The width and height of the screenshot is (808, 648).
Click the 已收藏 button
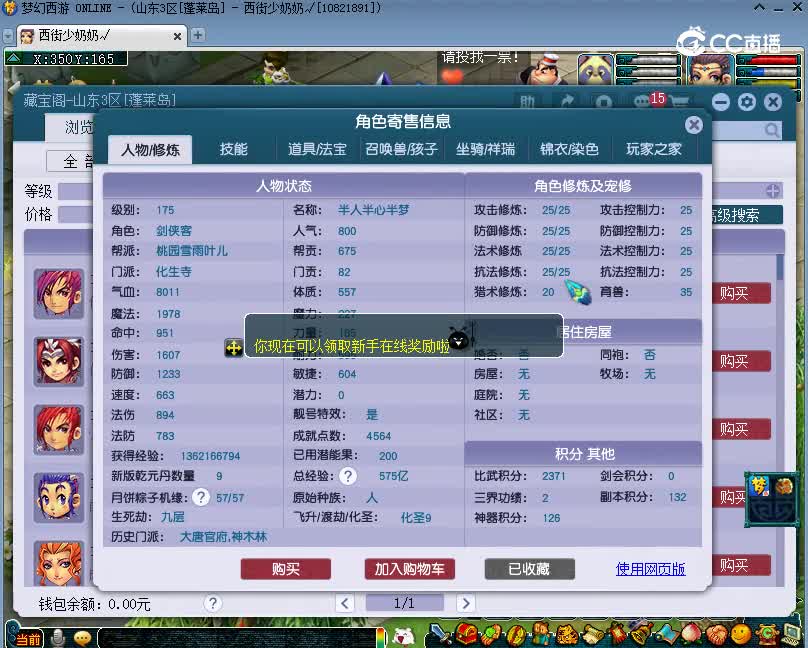(529, 569)
